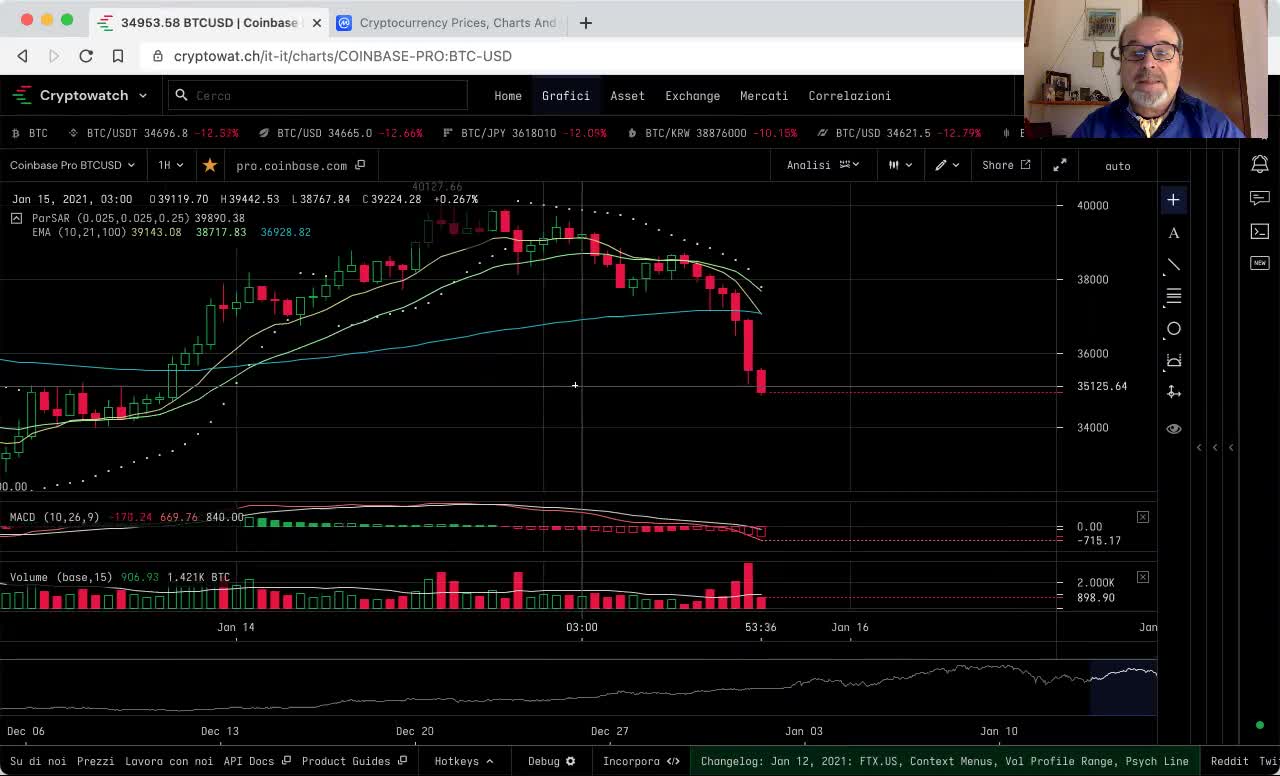Open the Correlazioni menu item
The height and width of the screenshot is (776, 1280).
pyautogui.click(x=849, y=96)
